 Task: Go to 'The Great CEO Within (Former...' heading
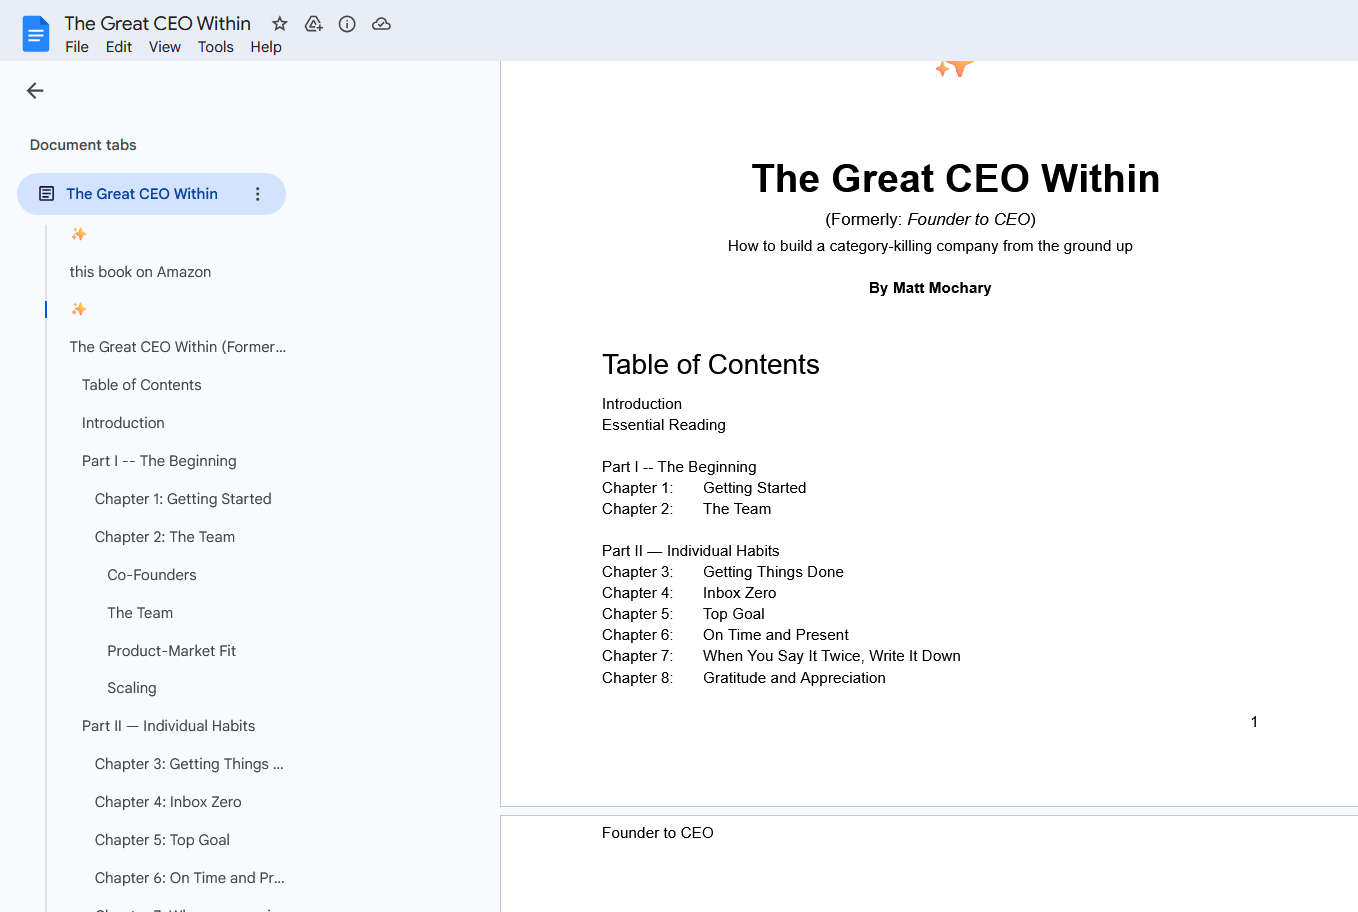(x=178, y=347)
